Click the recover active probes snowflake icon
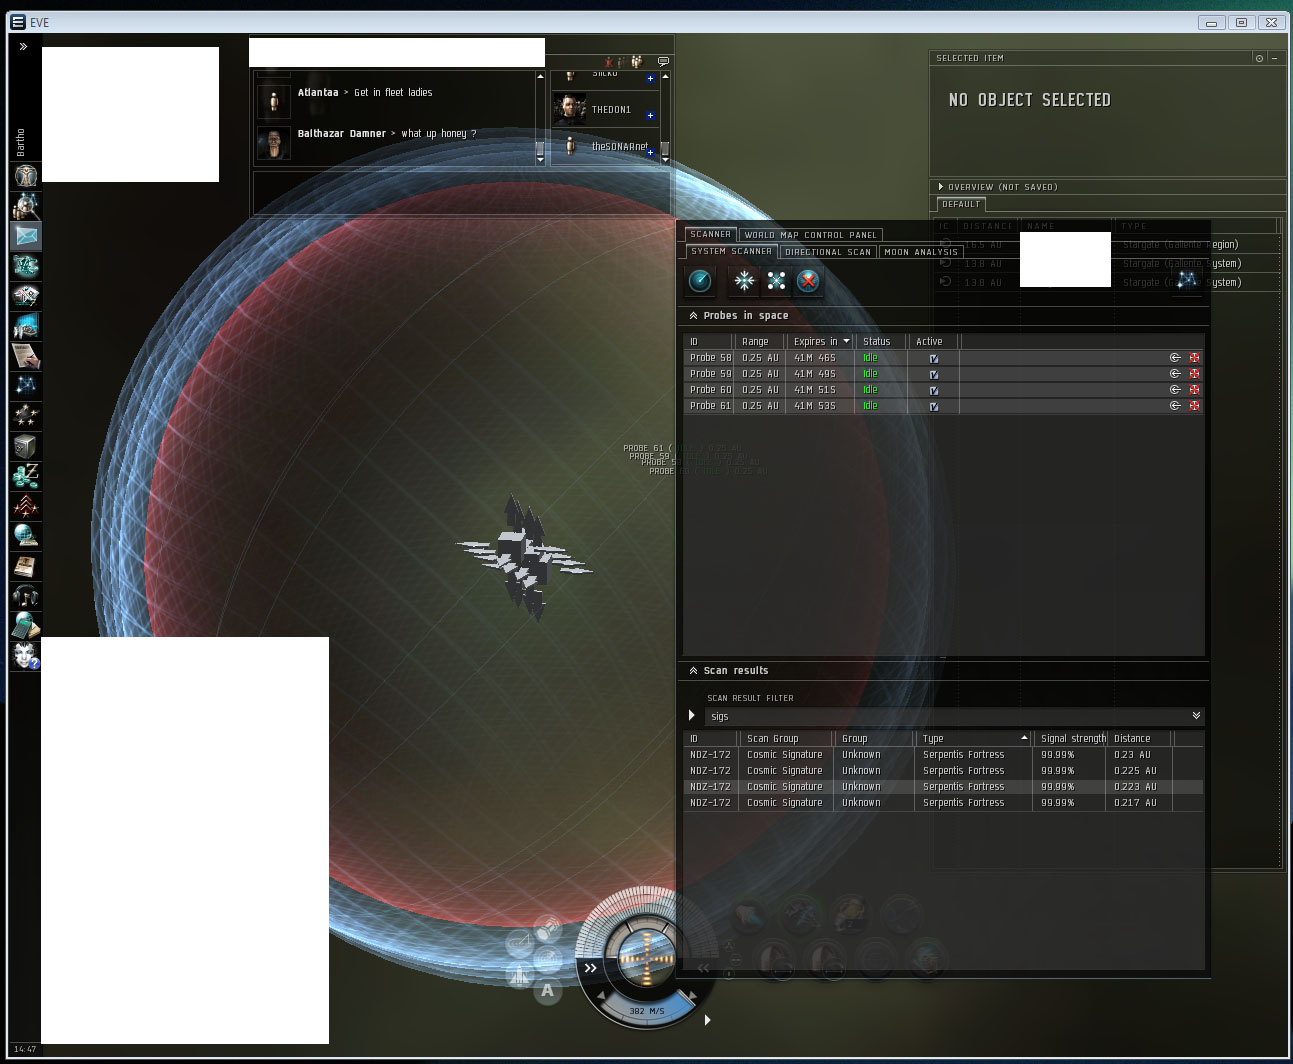The width and height of the screenshot is (1293, 1064). (x=745, y=281)
